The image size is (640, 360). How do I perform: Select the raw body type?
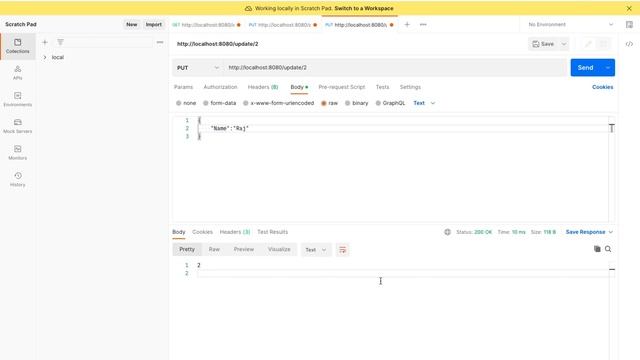329,103
